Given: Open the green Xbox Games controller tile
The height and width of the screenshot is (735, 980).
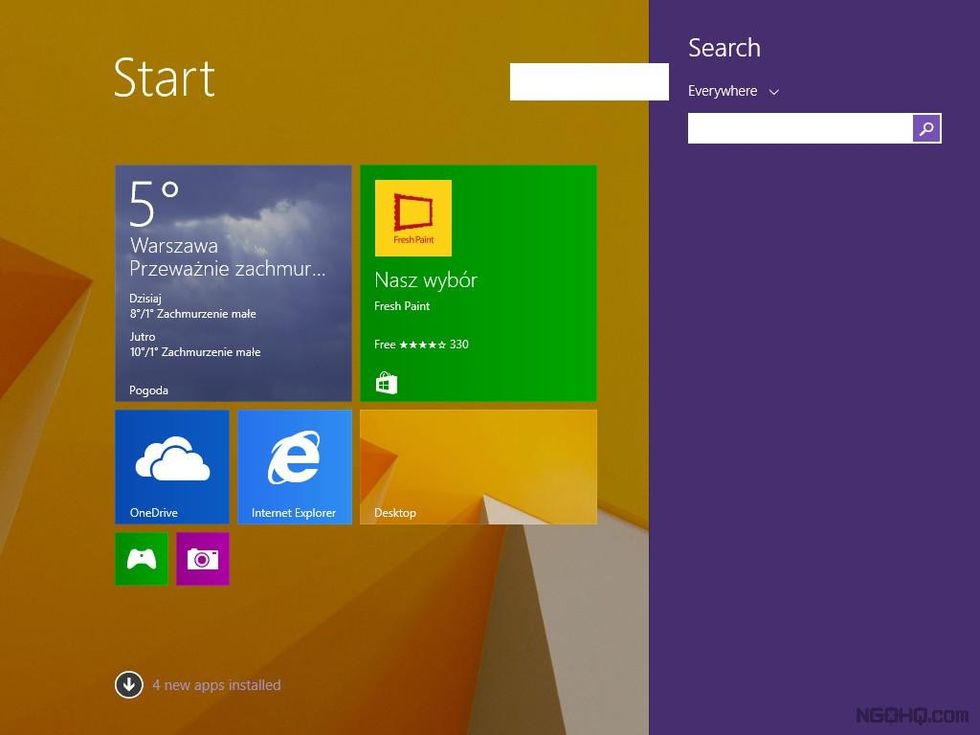Looking at the screenshot, I should (141, 559).
